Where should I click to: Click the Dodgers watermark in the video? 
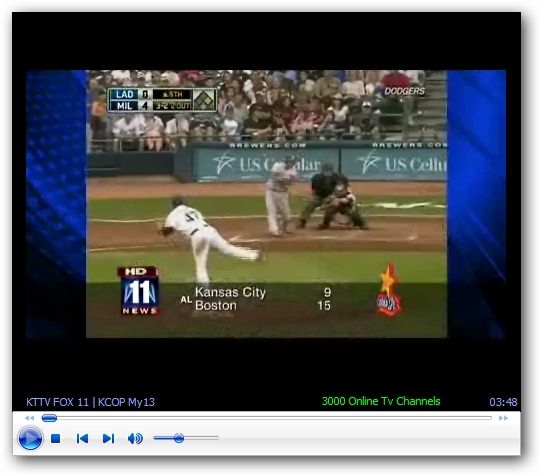point(404,91)
